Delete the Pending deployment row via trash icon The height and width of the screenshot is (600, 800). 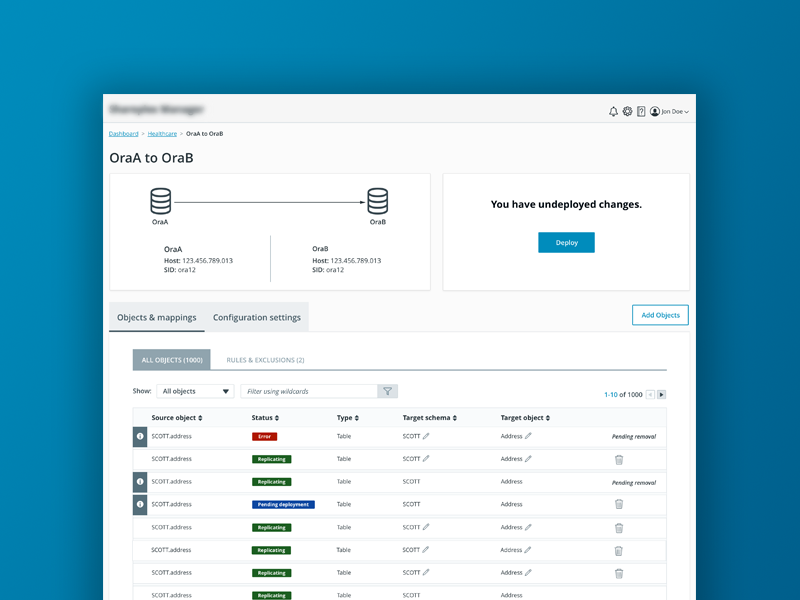pyautogui.click(x=619, y=504)
